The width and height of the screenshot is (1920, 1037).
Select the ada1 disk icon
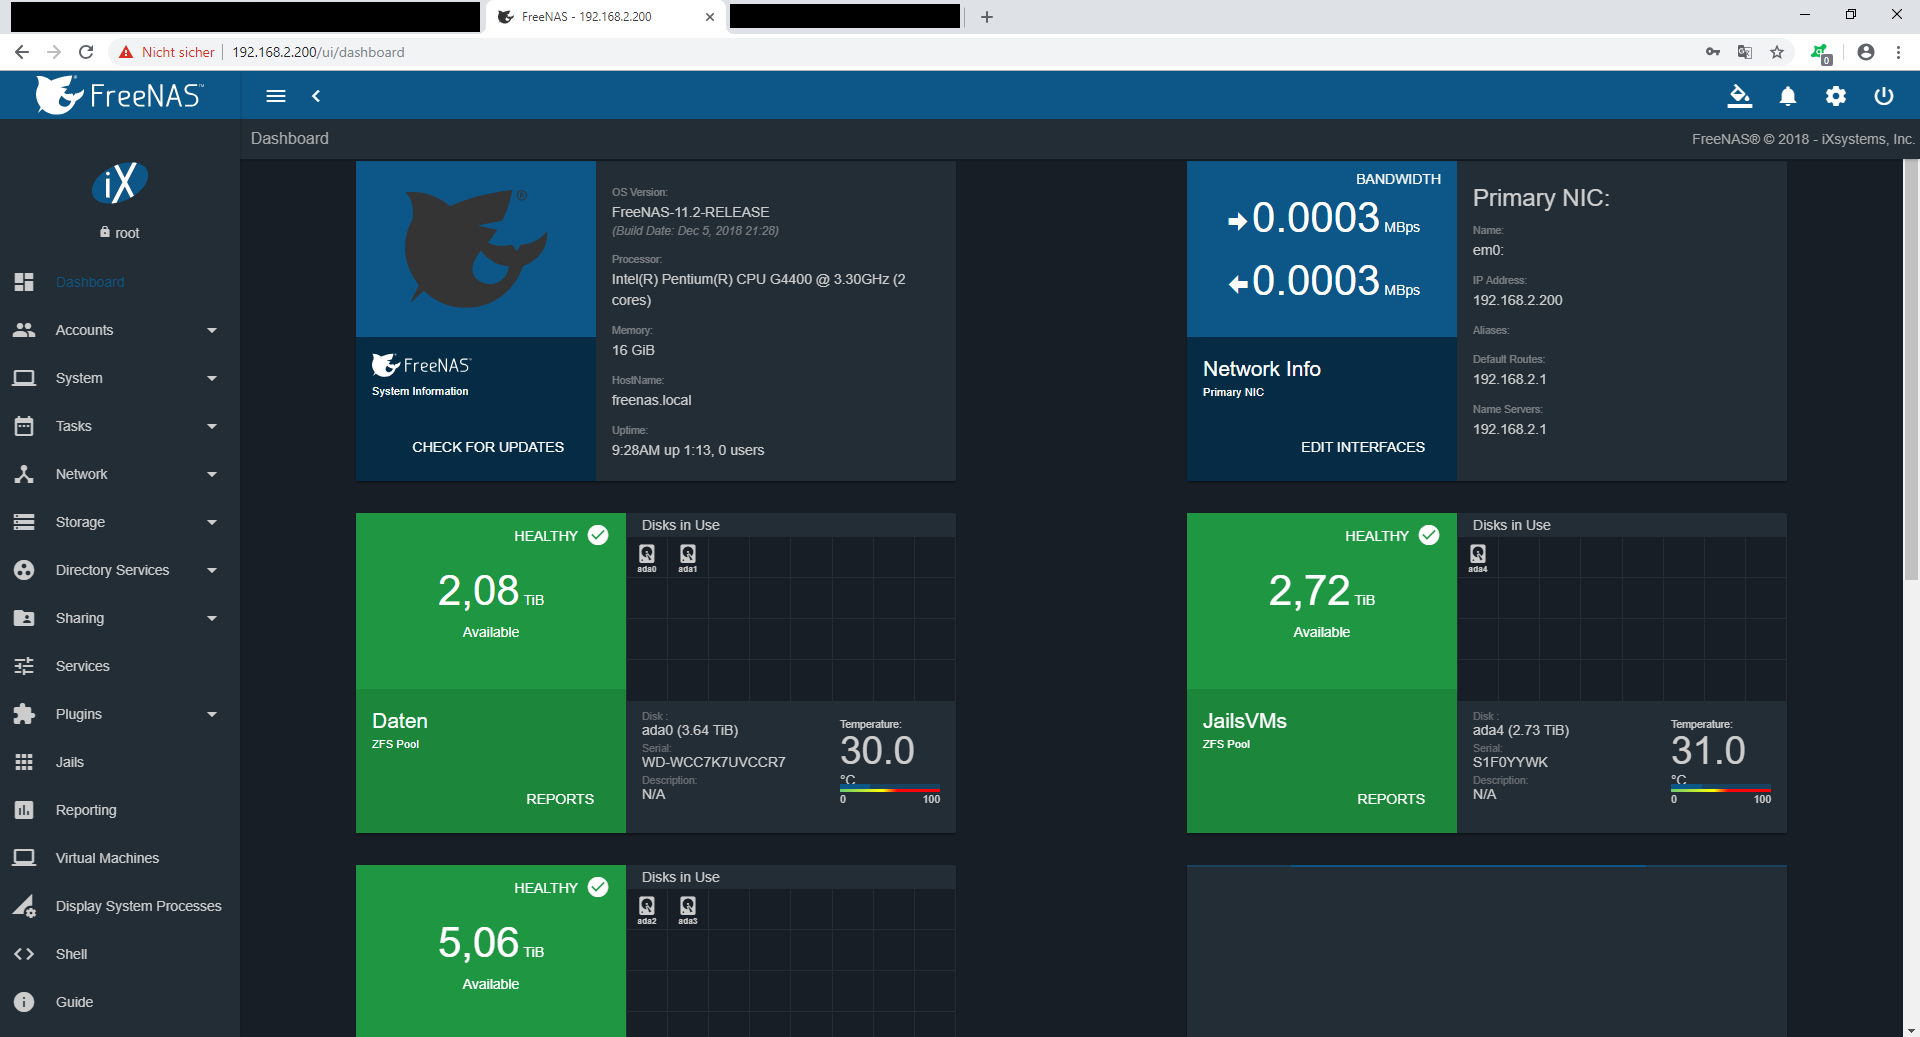point(688,558)
